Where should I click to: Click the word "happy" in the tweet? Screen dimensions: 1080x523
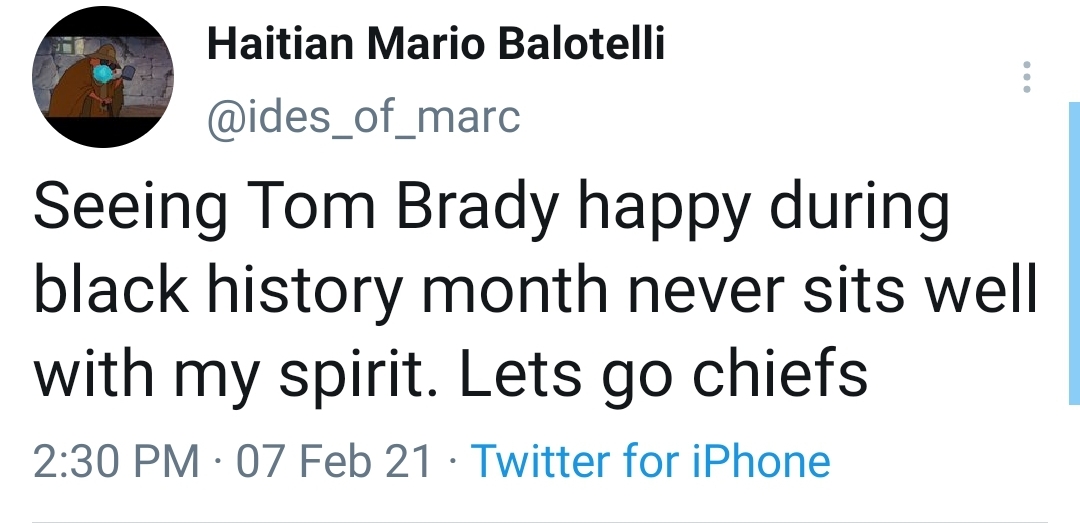[660, 210]
